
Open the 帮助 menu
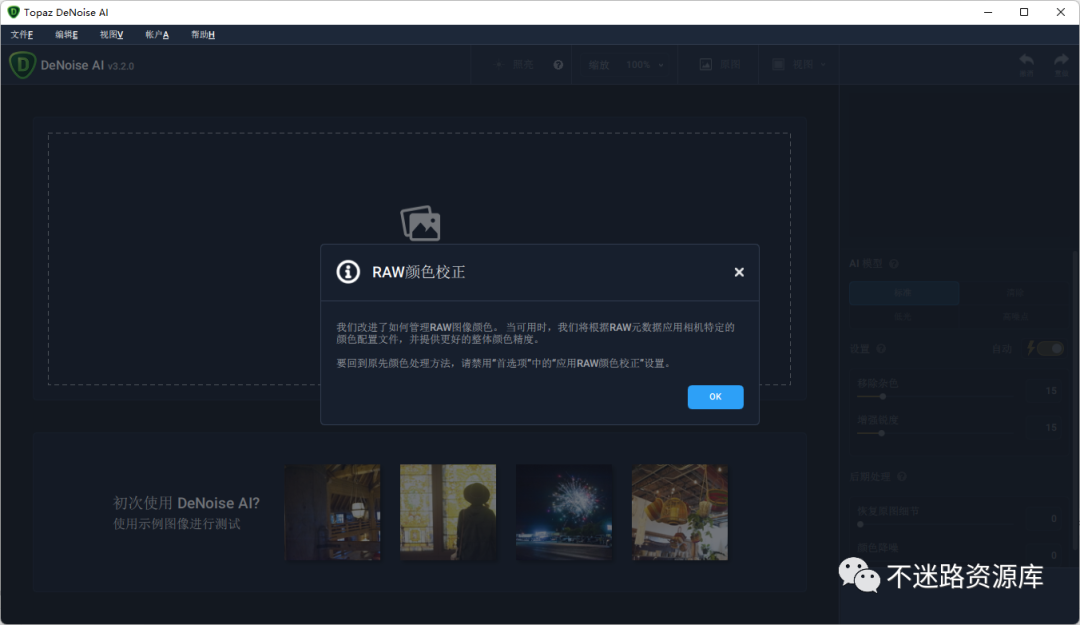click(x=203, y=34)
